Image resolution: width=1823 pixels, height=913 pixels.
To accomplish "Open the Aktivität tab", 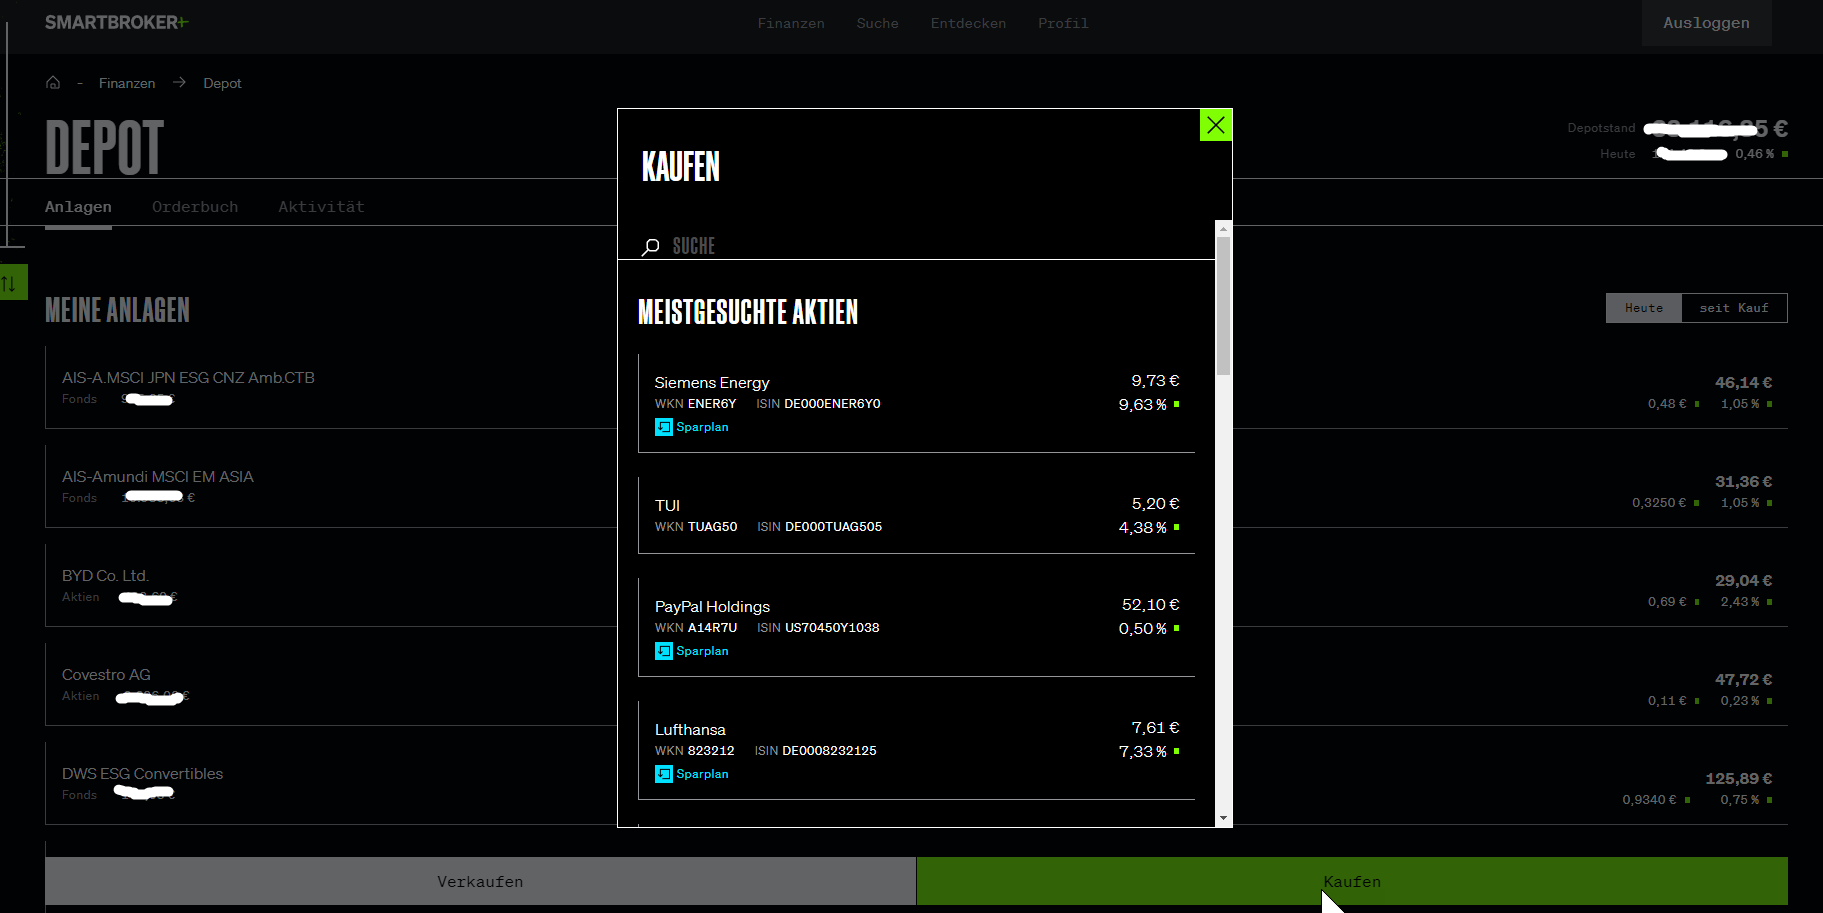I will click(321, 207).
